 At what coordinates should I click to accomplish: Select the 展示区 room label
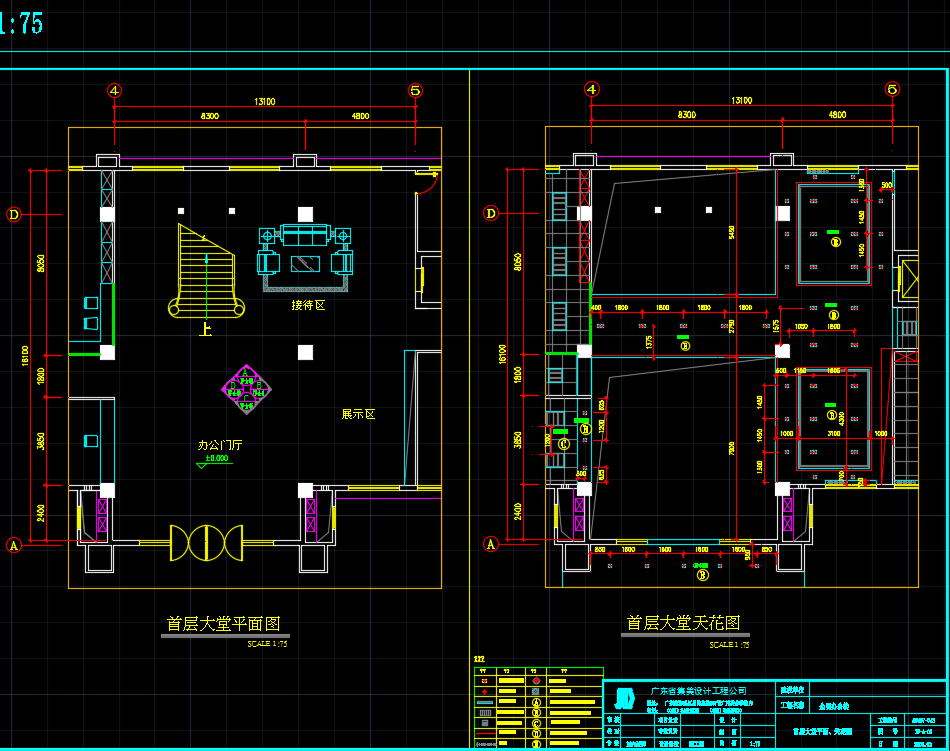point(357,414)
